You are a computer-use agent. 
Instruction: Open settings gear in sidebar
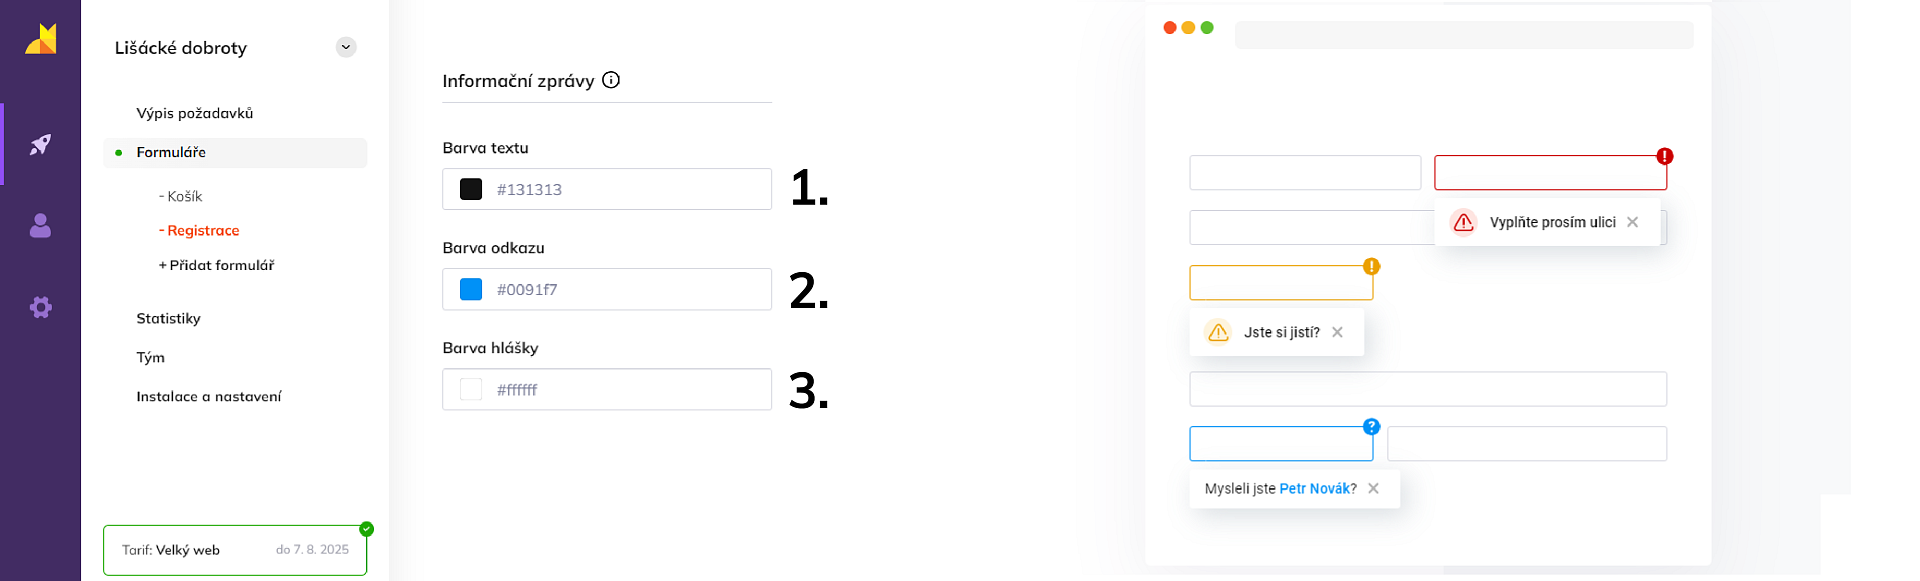[x=40, y=307]
